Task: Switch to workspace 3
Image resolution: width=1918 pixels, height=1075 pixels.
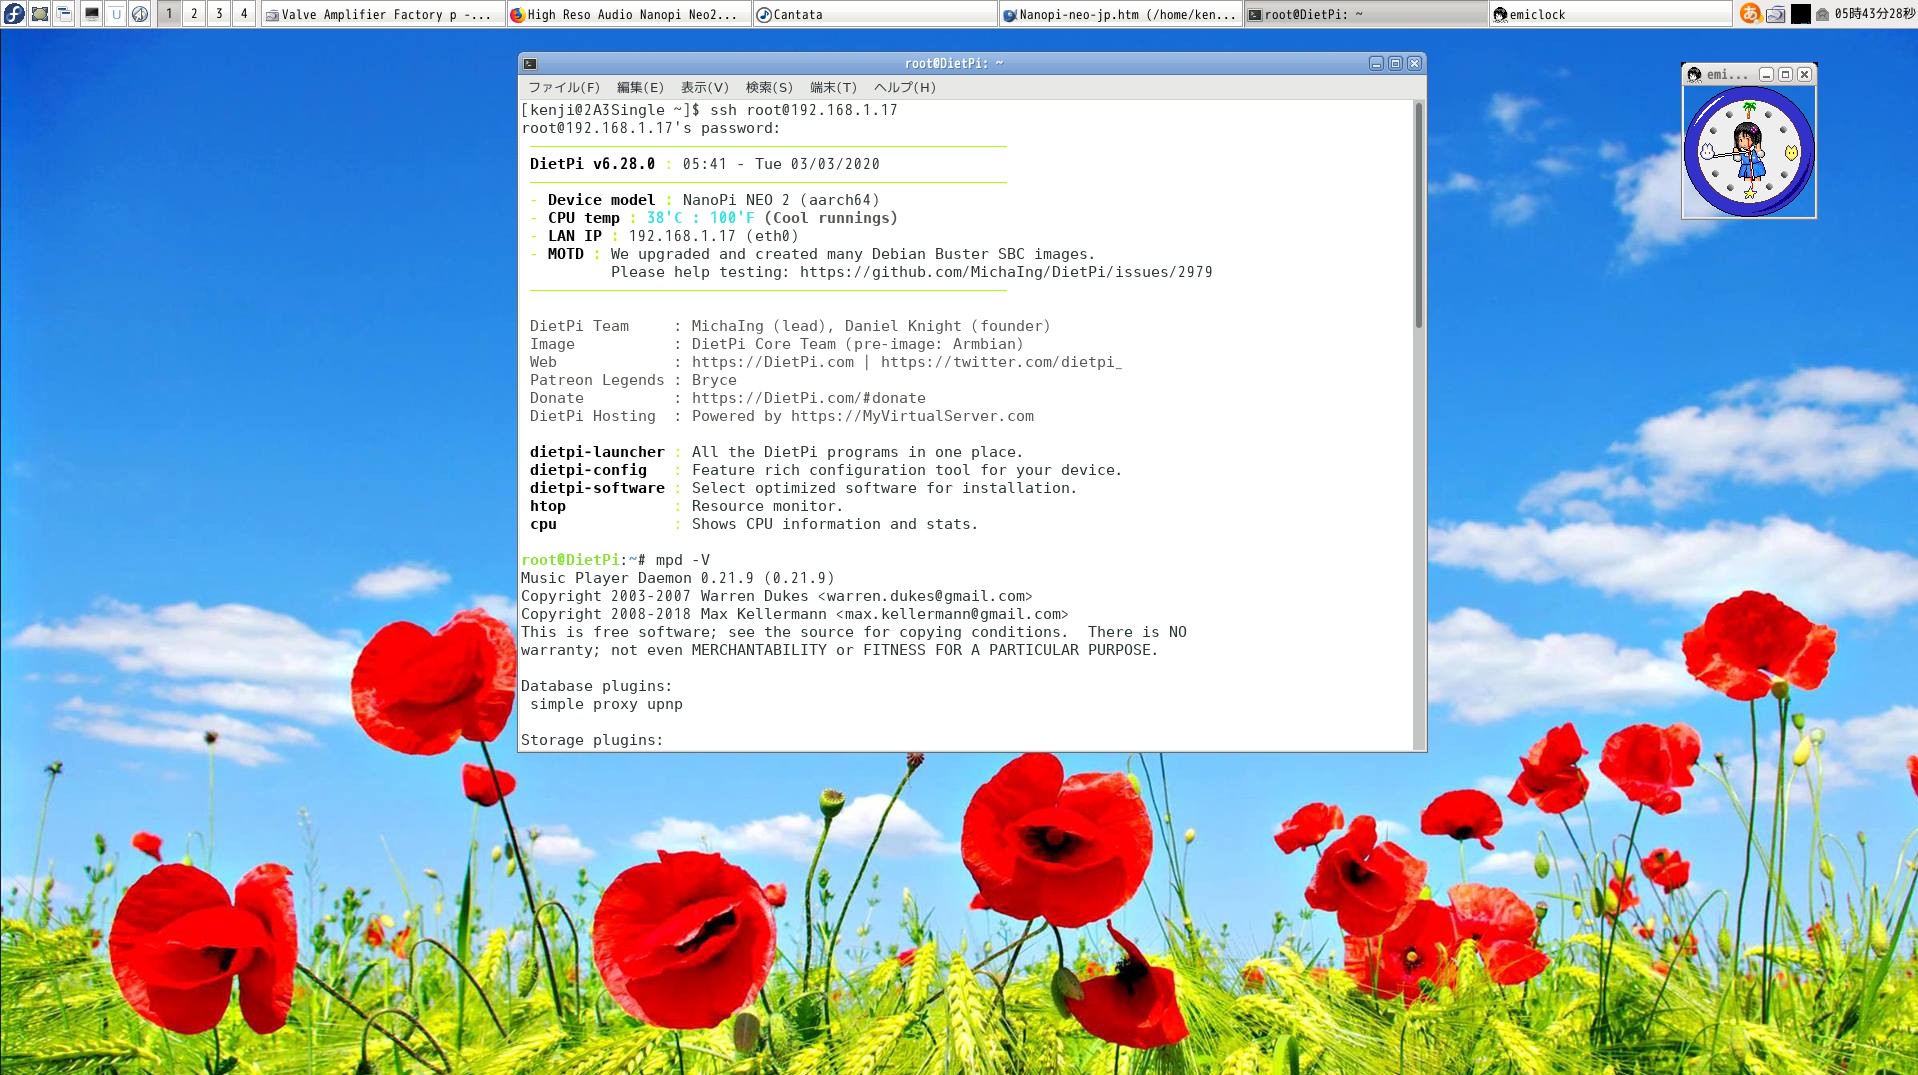Action: 219,14
